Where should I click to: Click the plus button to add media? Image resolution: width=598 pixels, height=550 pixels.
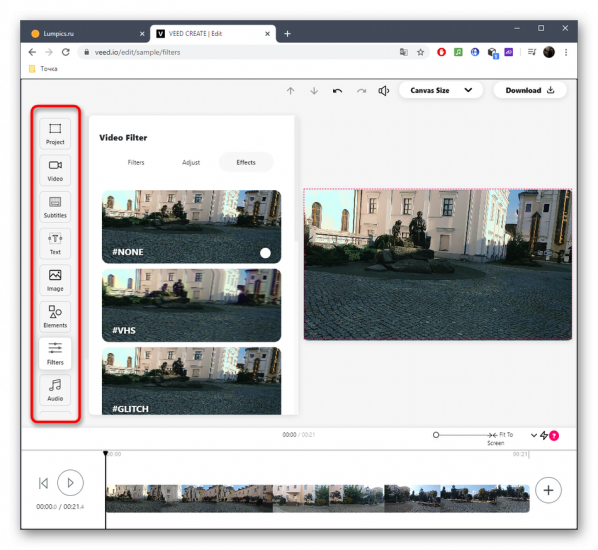[548, 490]
